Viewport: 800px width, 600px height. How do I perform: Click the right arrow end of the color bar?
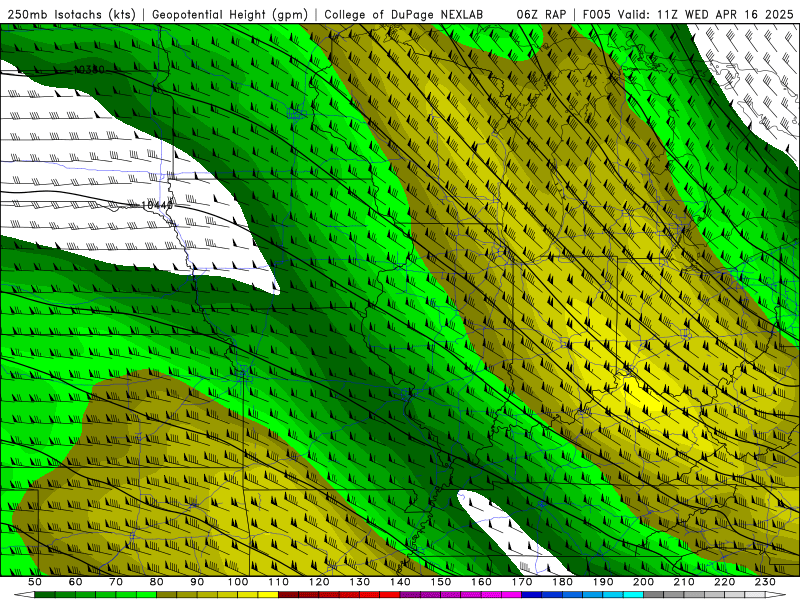776,595
